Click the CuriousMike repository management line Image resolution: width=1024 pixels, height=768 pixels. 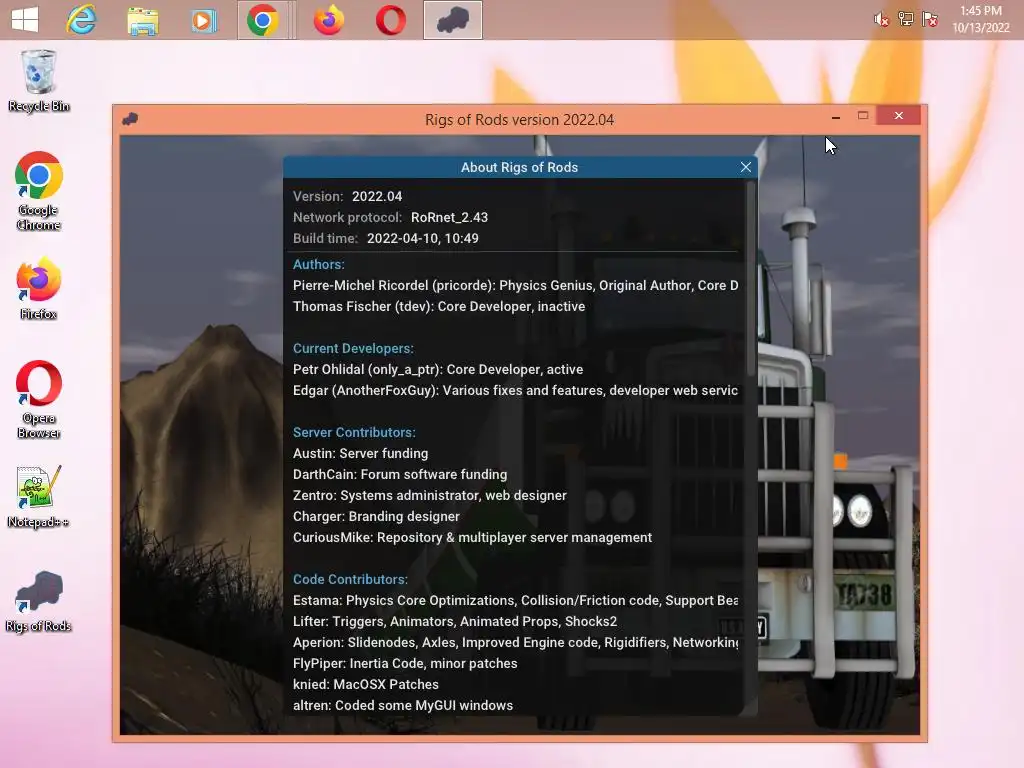click(x=472, y=537)
